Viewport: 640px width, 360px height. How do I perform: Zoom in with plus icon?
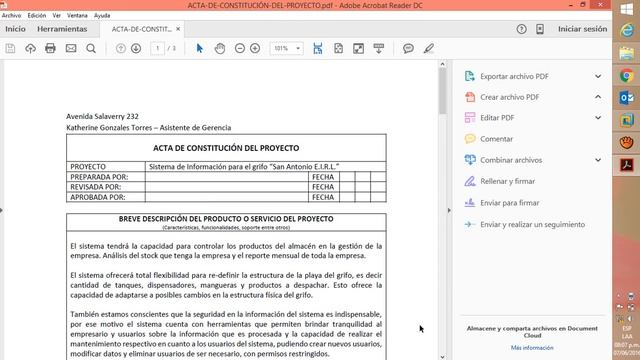click(255, 49)
